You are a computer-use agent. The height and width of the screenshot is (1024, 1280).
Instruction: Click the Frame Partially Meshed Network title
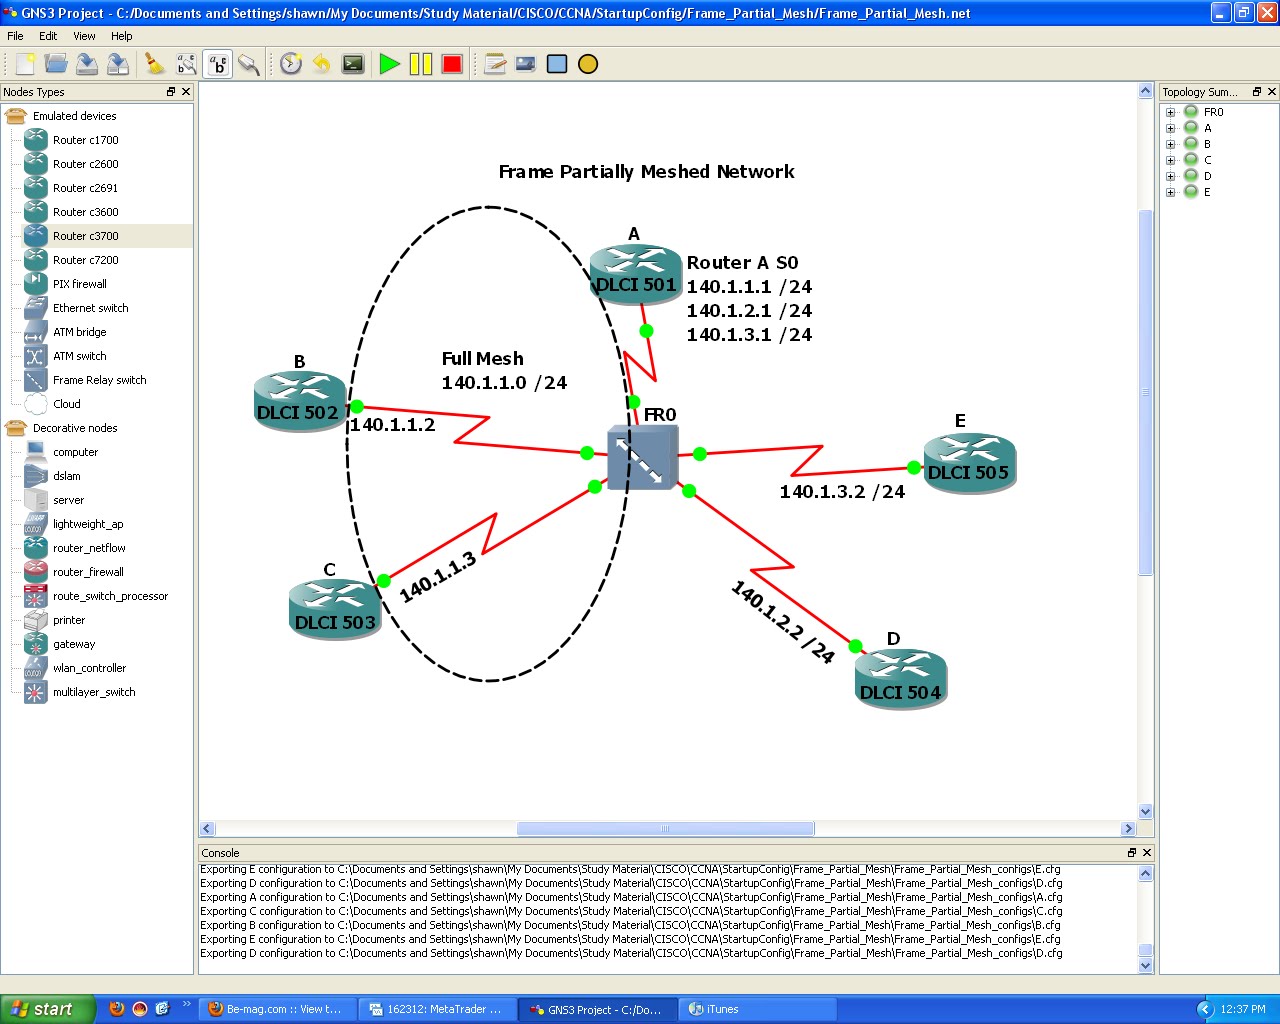click(x=646, y=172)
